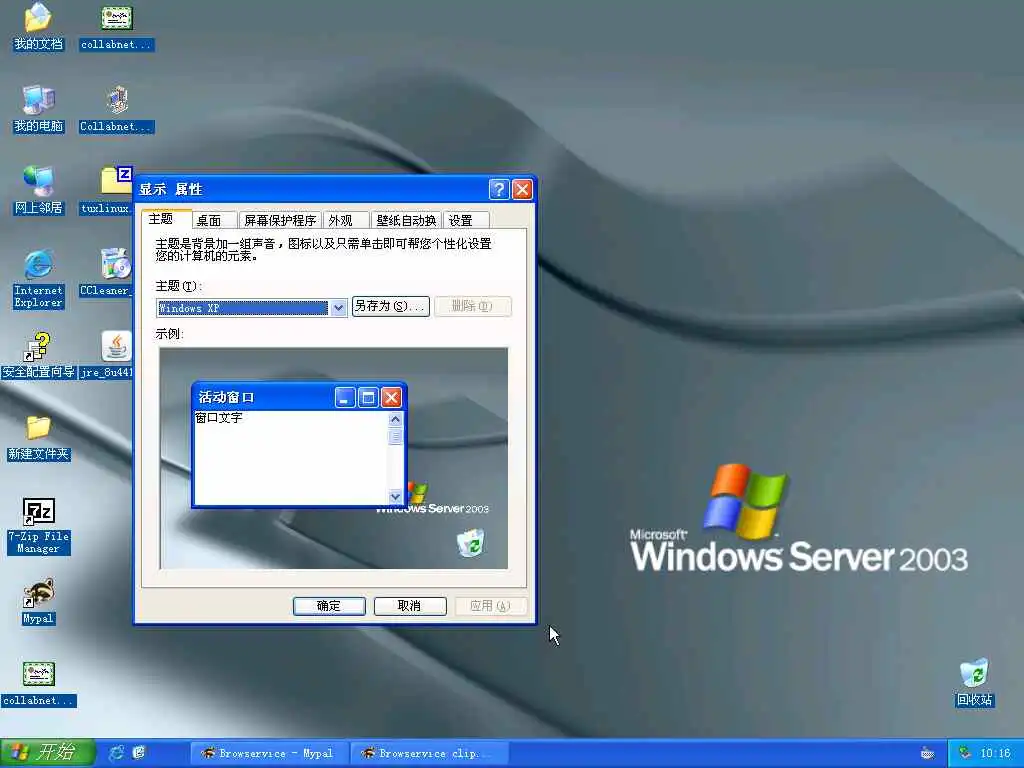The height and width of the screenshot is (768, 1024).
Task: Open the 壁纸自动换 tab
Action: point(406,220)
